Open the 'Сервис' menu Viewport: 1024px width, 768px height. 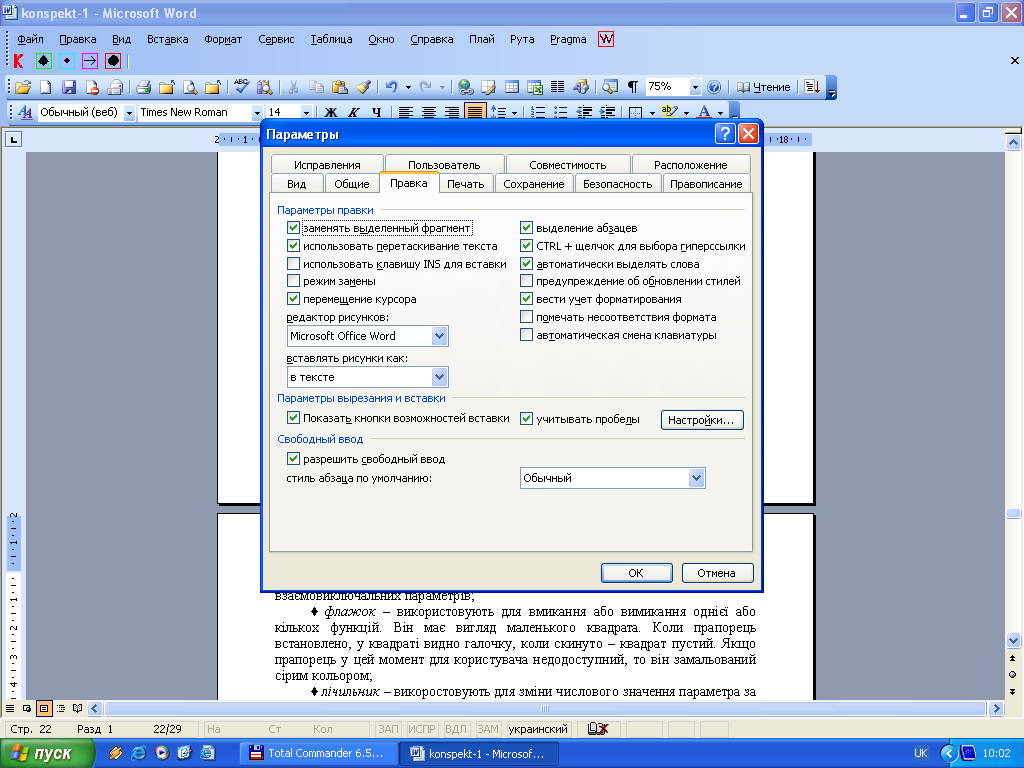(276, 39)
